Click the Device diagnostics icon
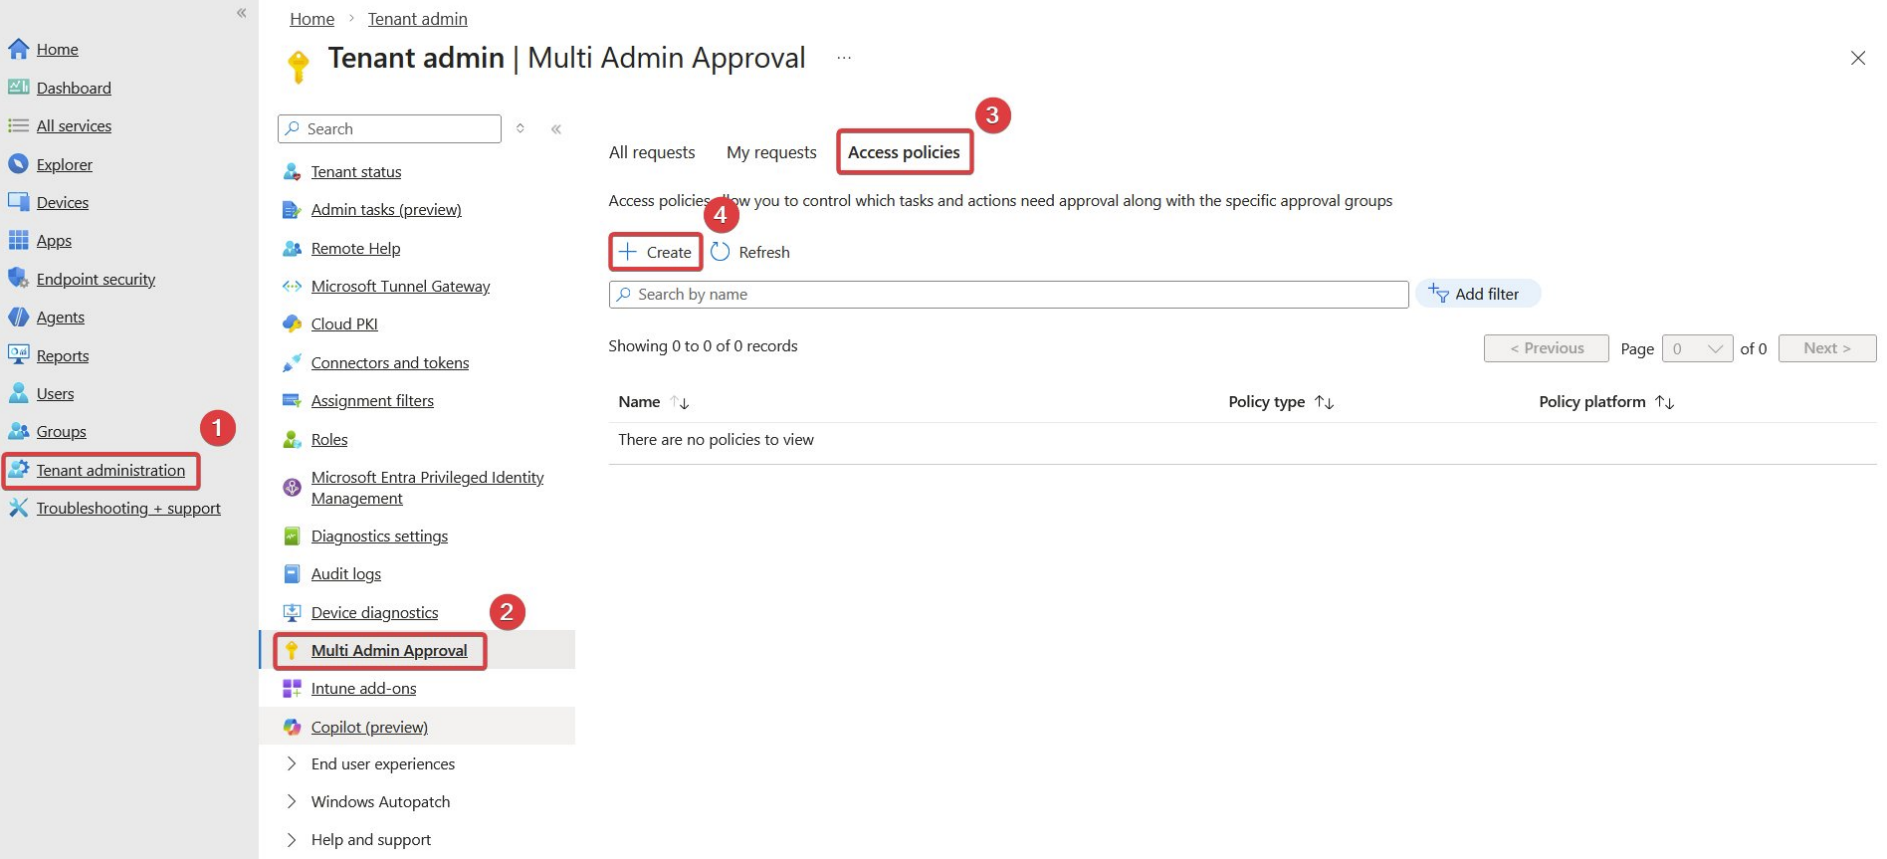Image resolution: width=1887 pixels, height=859 pixels. click(x=292, y=612)
